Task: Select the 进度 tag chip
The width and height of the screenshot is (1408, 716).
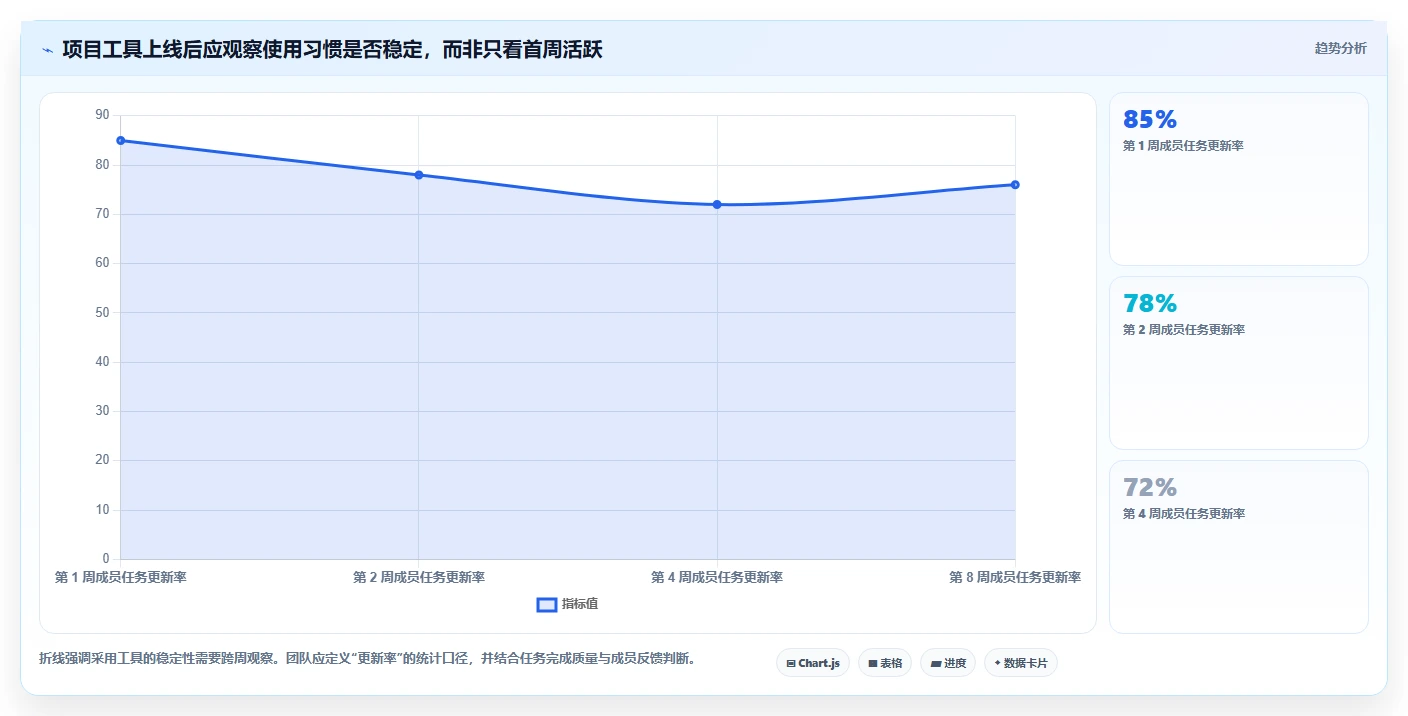Action: [948, 663]
